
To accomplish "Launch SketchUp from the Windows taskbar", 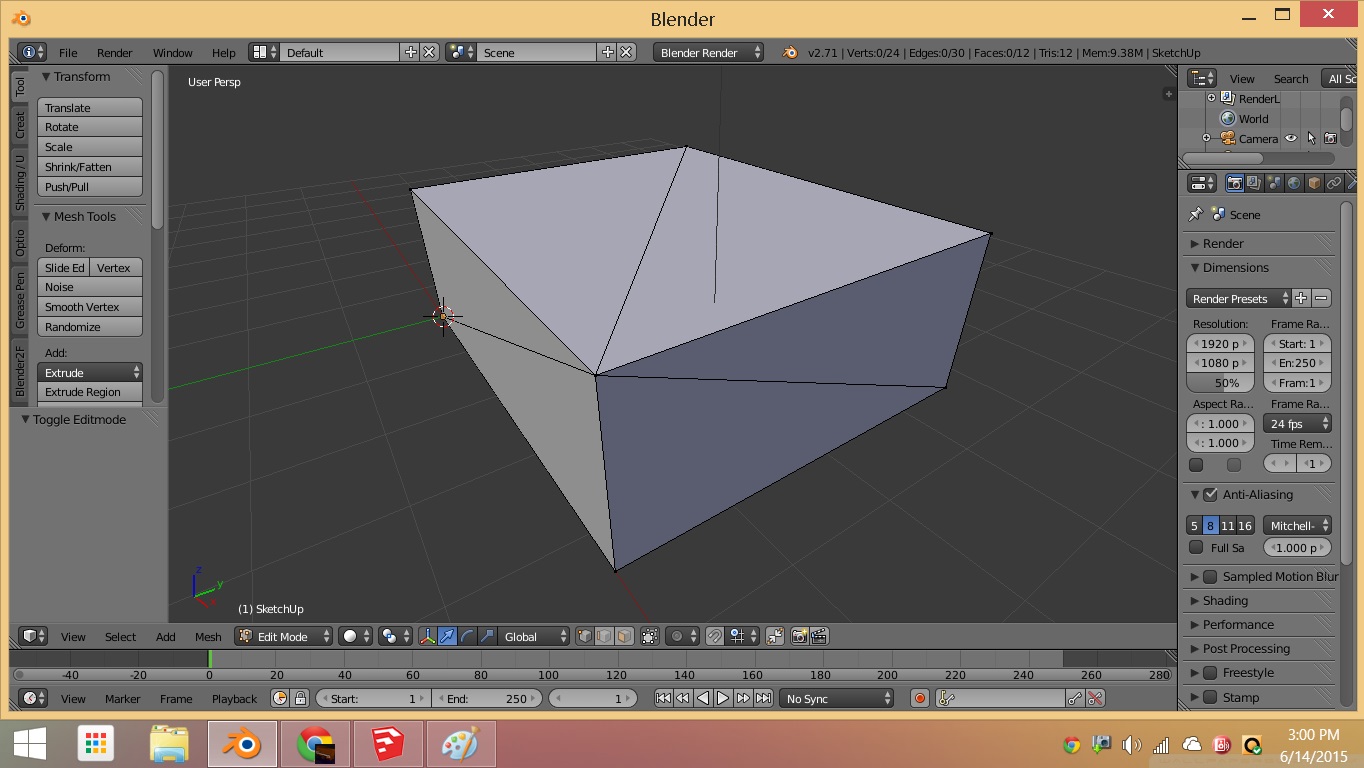I will [387, 744].
